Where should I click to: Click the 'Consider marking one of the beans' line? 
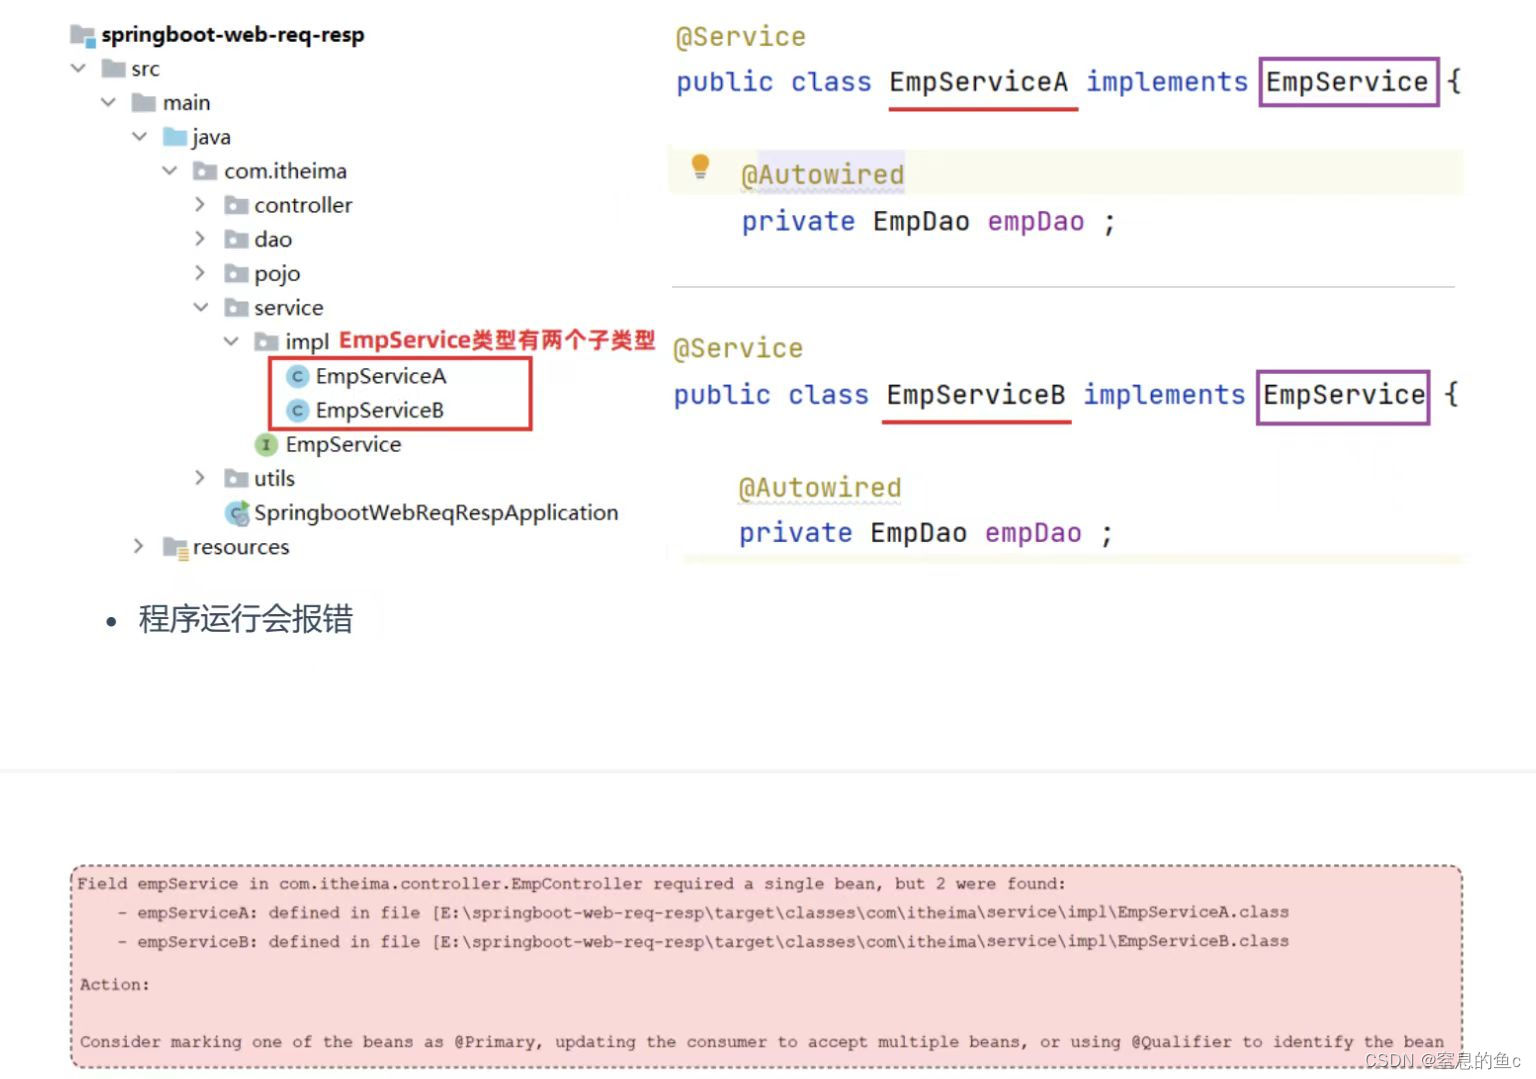(x=762, y=1042)
